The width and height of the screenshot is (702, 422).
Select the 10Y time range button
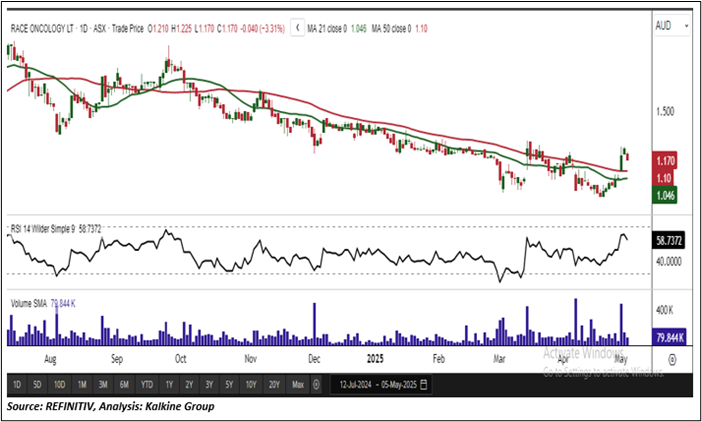coord(251,384)
